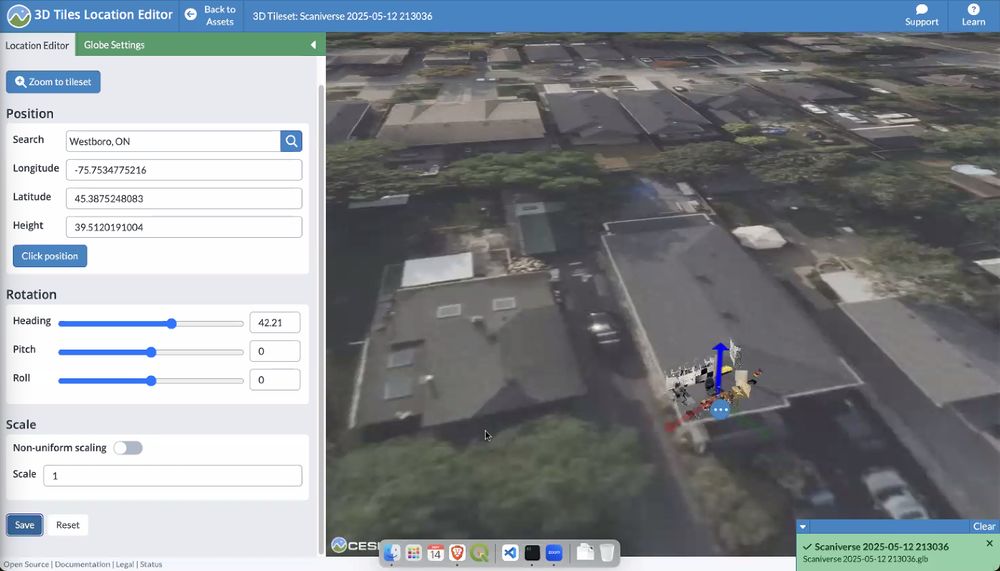This screenshot has width=1000, height=571.
Task: Open Terminal from the dock
Action: click(532, 552)
